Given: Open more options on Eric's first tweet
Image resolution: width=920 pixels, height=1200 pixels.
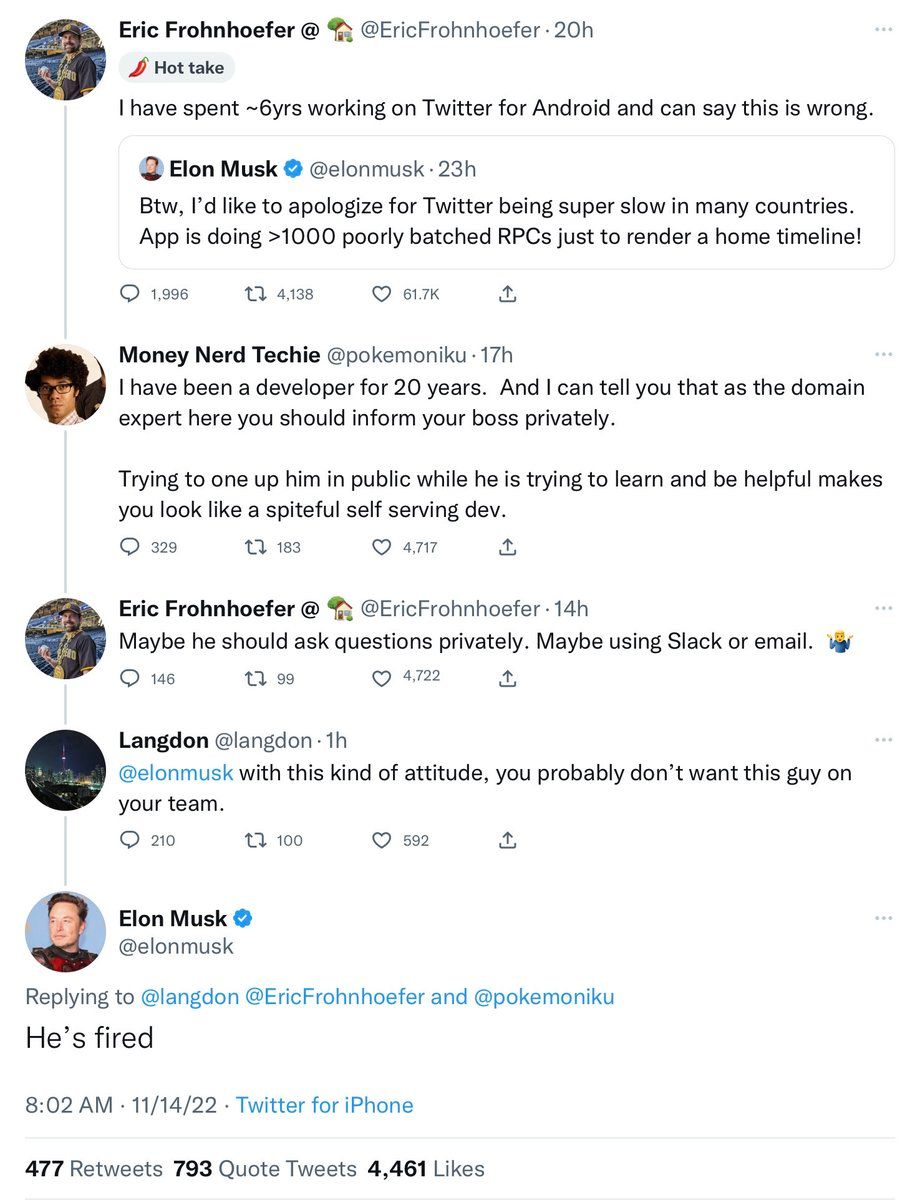Looking at the screenshot, I should [883, 30].
